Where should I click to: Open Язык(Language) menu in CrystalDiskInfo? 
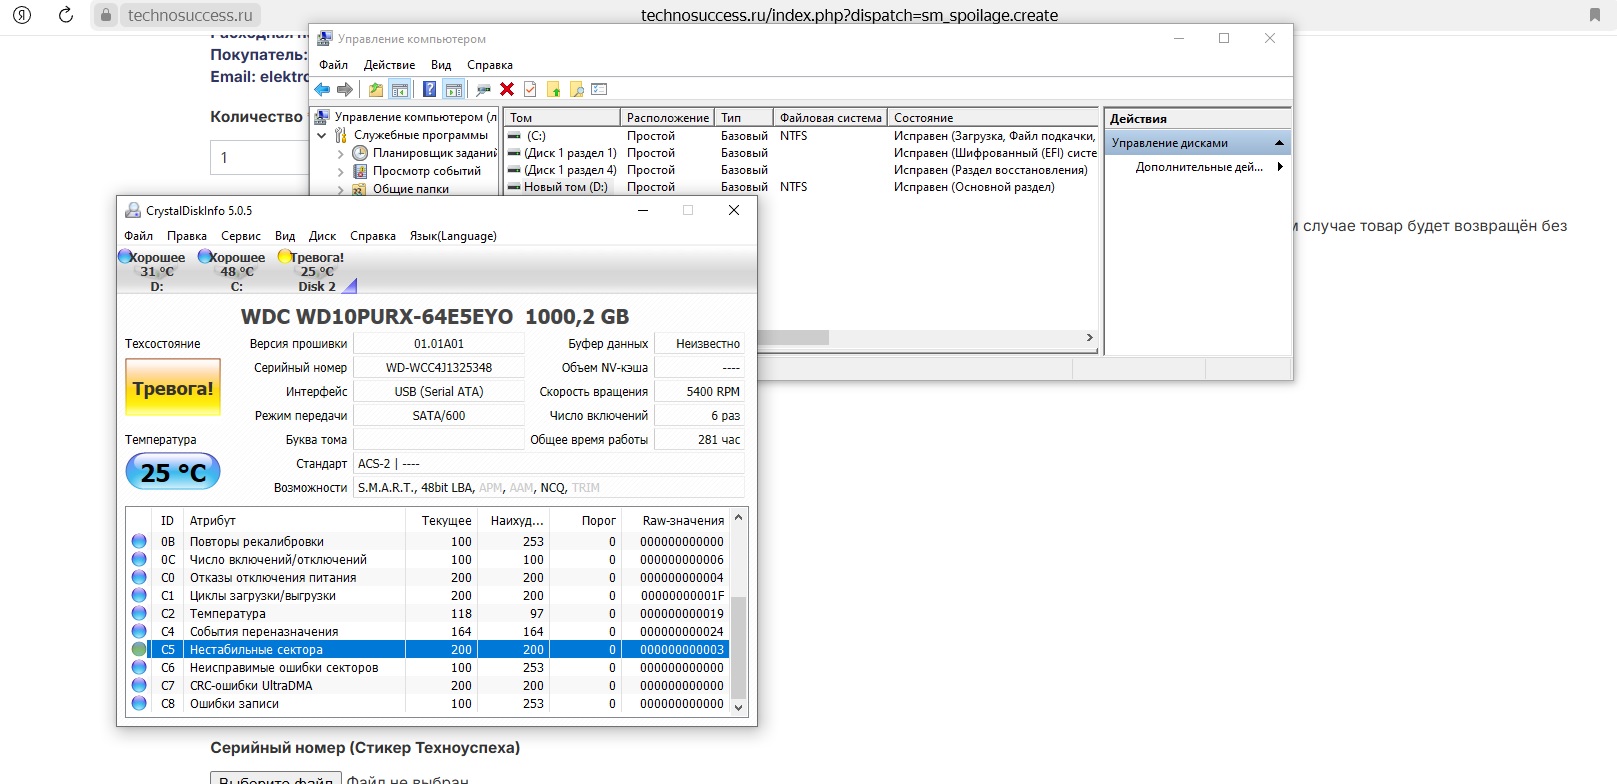(453, 236)
